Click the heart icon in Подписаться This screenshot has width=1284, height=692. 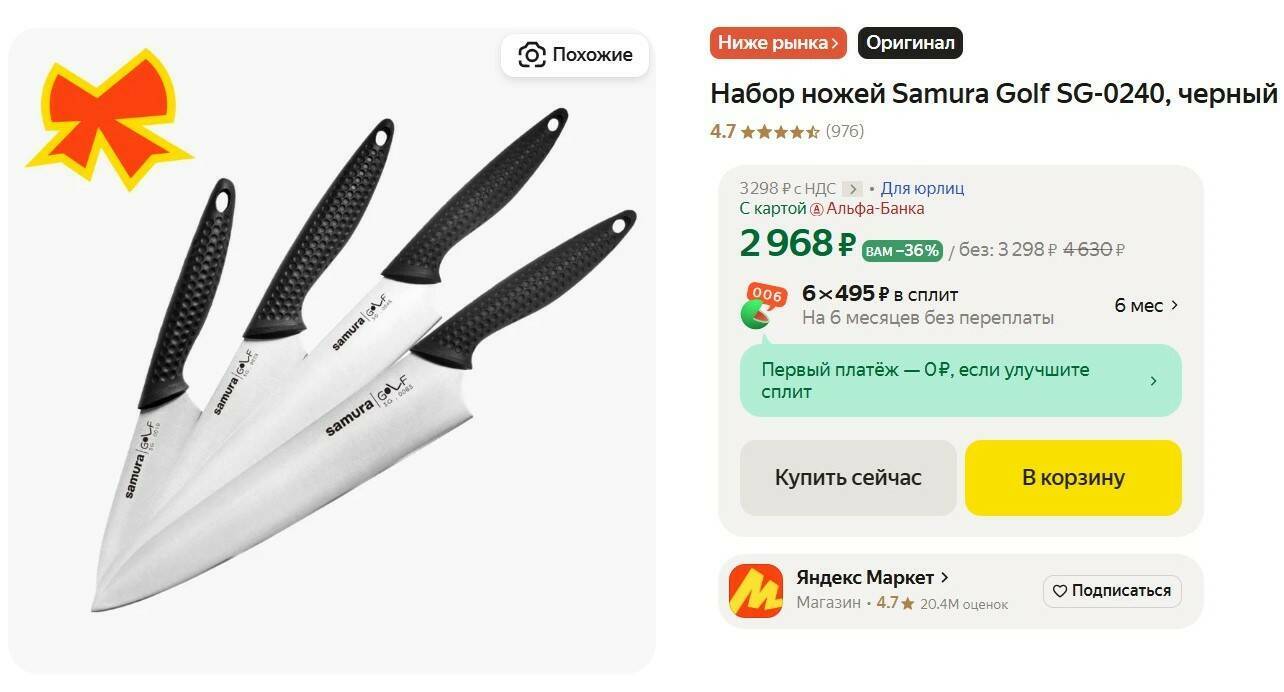tap(1060, 591)
